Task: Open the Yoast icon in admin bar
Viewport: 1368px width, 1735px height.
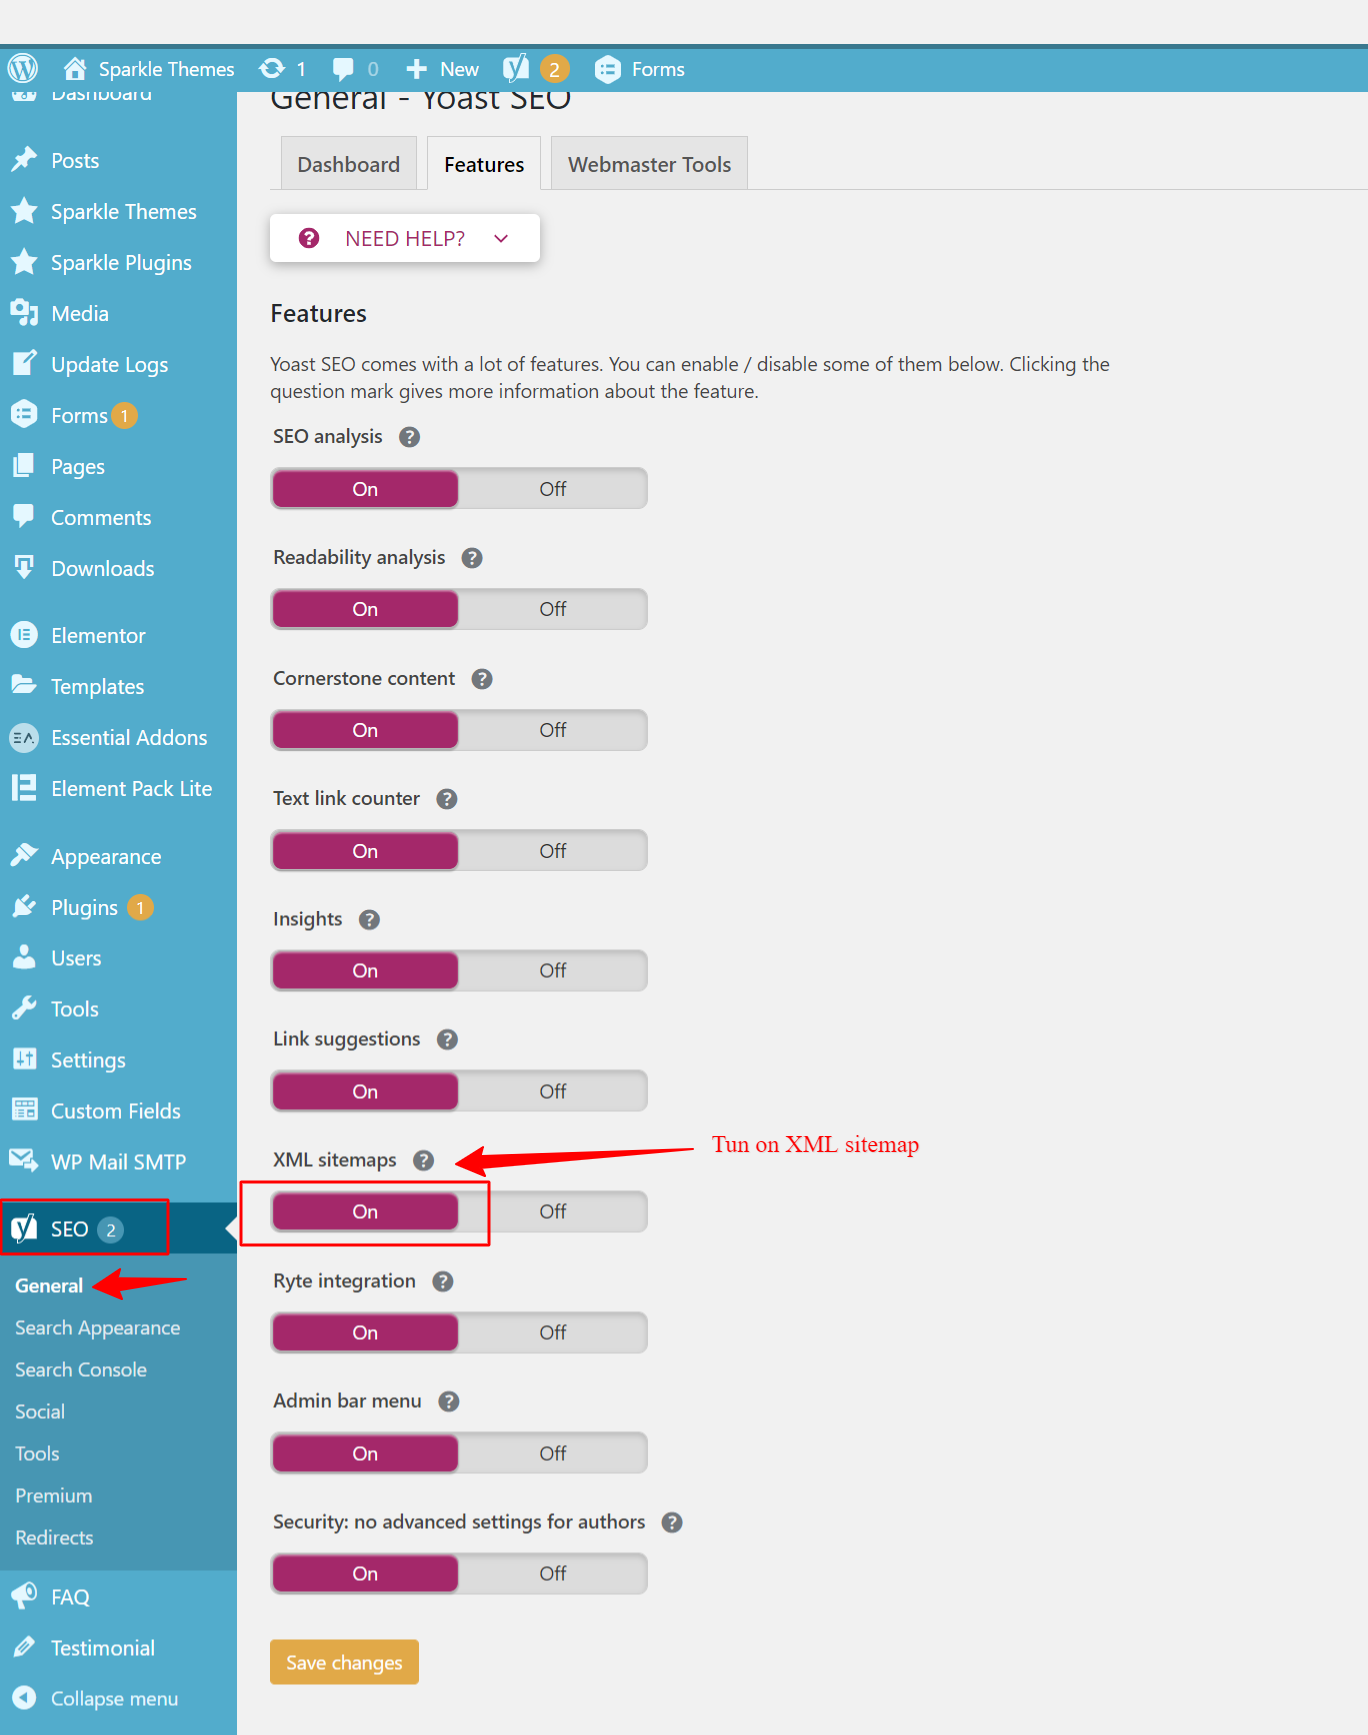Action: [x=516, y=68]
